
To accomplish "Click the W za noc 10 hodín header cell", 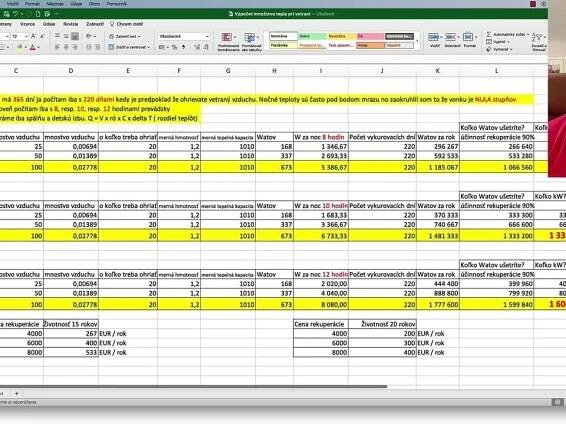I will click(321, 206).
